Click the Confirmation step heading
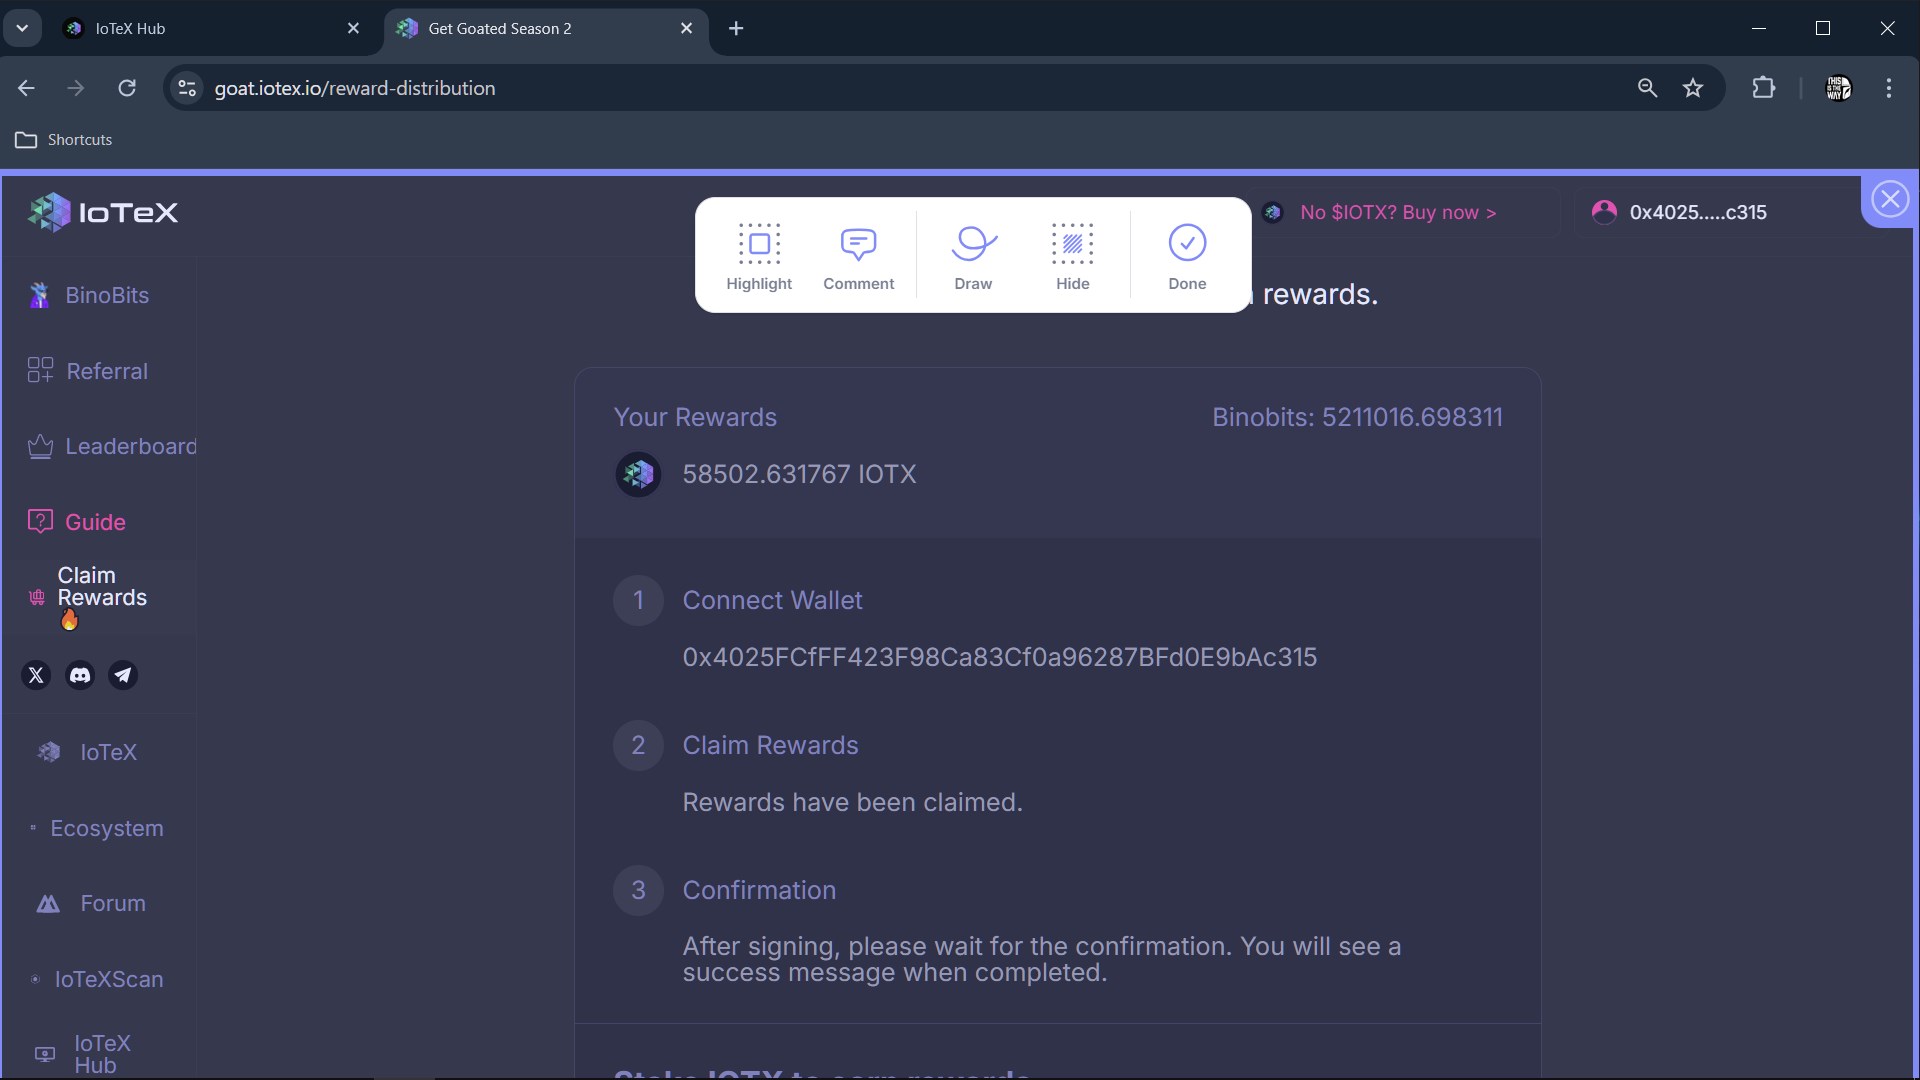 click(x=759, y=890)
